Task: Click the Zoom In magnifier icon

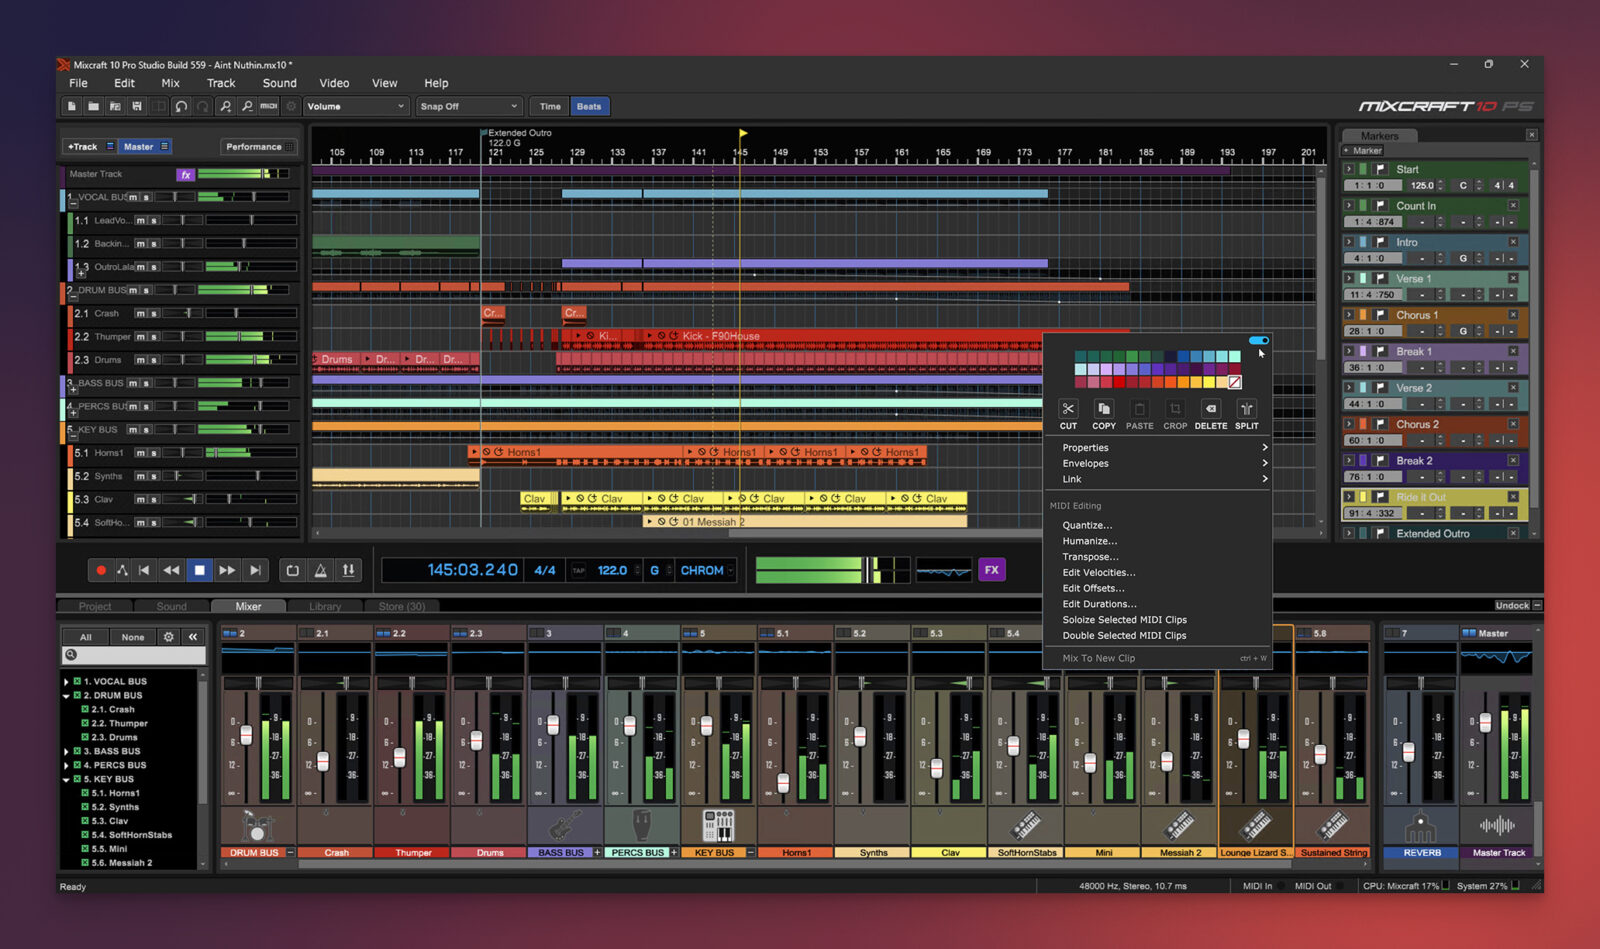Action: click(225, 106)
